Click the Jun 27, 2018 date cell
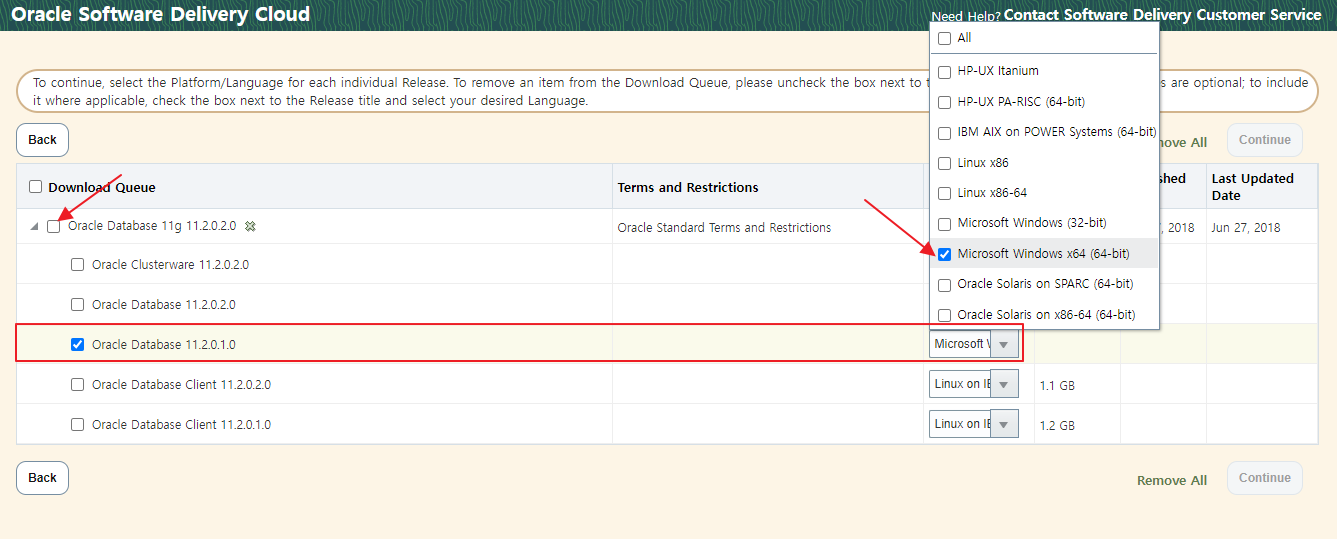The image size is (1337, 539). [x=1246, y=228]
